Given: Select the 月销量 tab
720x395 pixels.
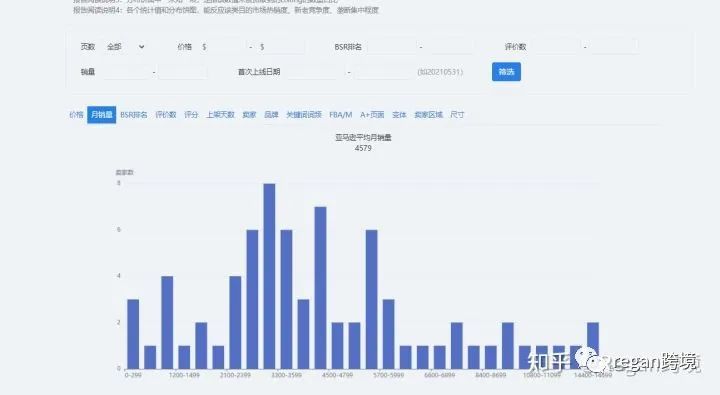Looking at the screenshot, I should tap(101, 115).
